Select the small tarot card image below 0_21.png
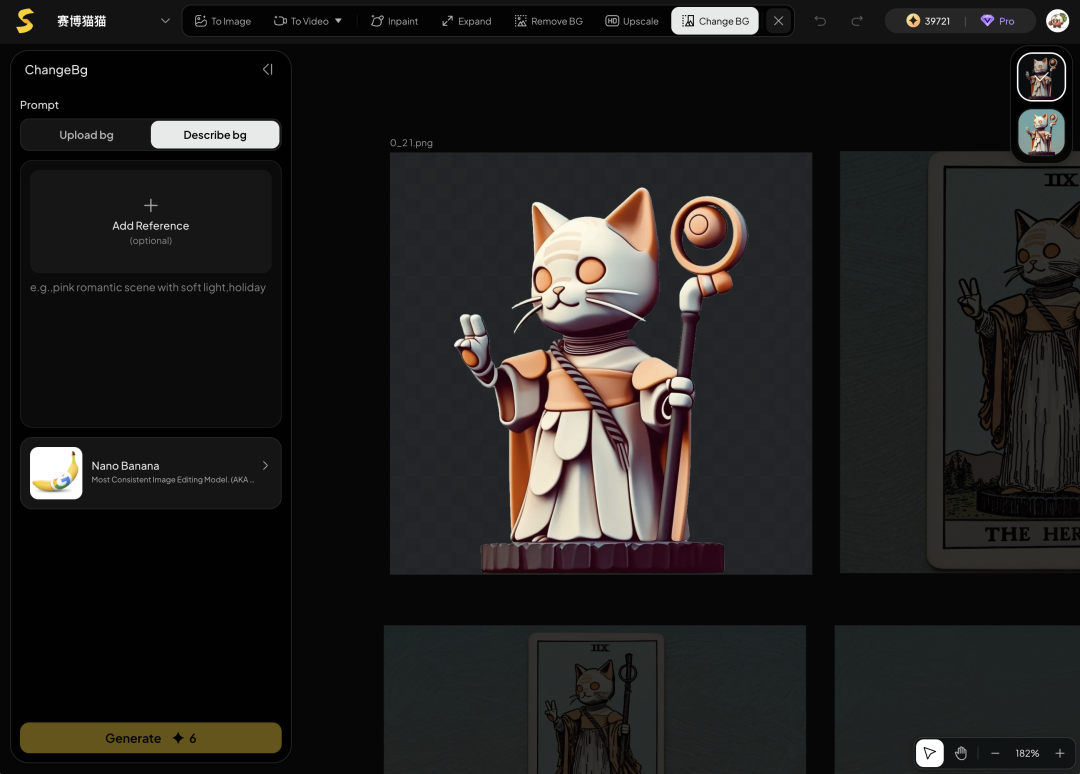 tap(594, 700)
